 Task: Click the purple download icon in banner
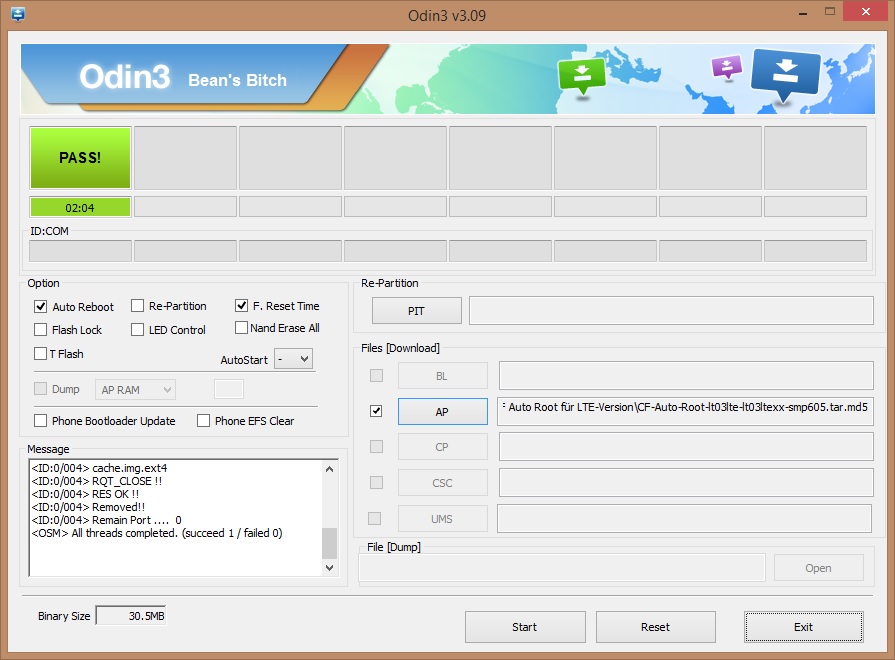coord(727,67)
